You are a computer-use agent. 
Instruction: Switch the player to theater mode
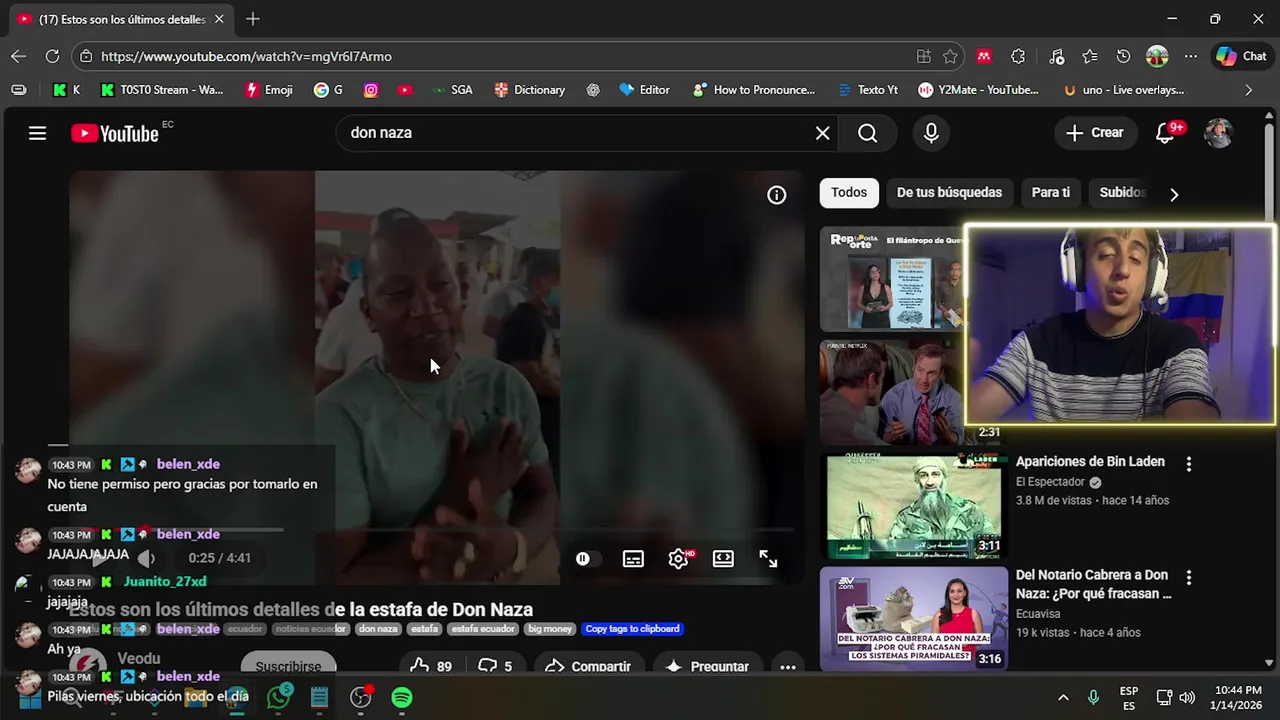pyautogui.click(x=723, y=559)
